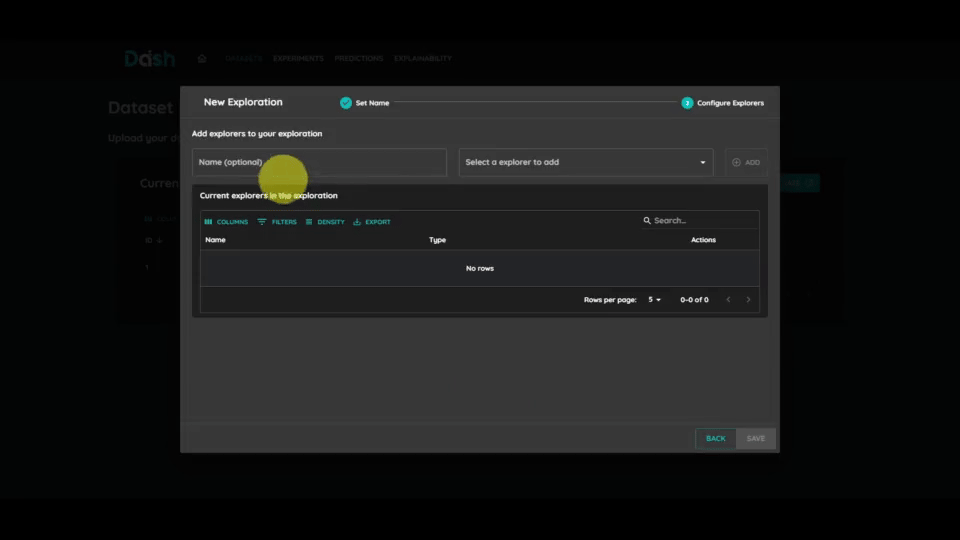This screenshot has width=960, height=540.
Task: Select the Set Name step
Action: click(365, 103)
